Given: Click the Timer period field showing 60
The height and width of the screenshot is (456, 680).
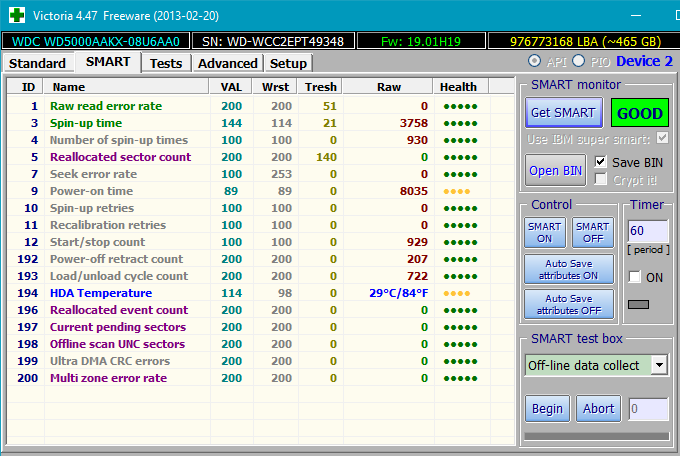Looking at the screenshot, I should (x=648, y=231).
